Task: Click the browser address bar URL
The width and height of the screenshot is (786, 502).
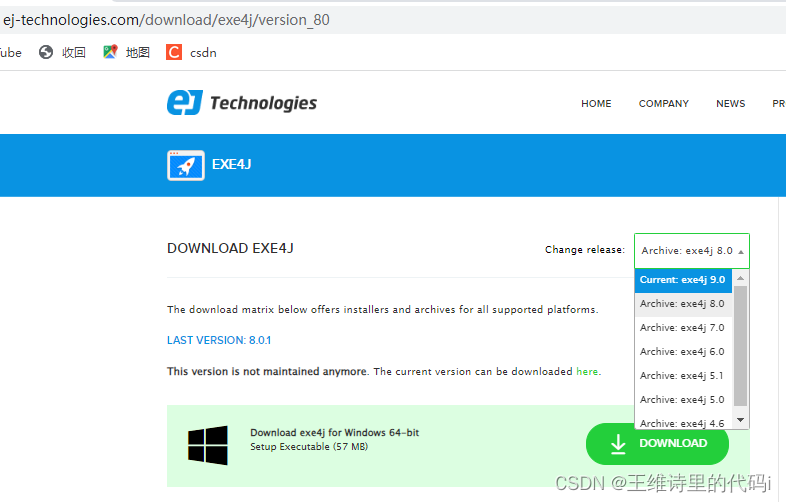Action: coord(166,20)
